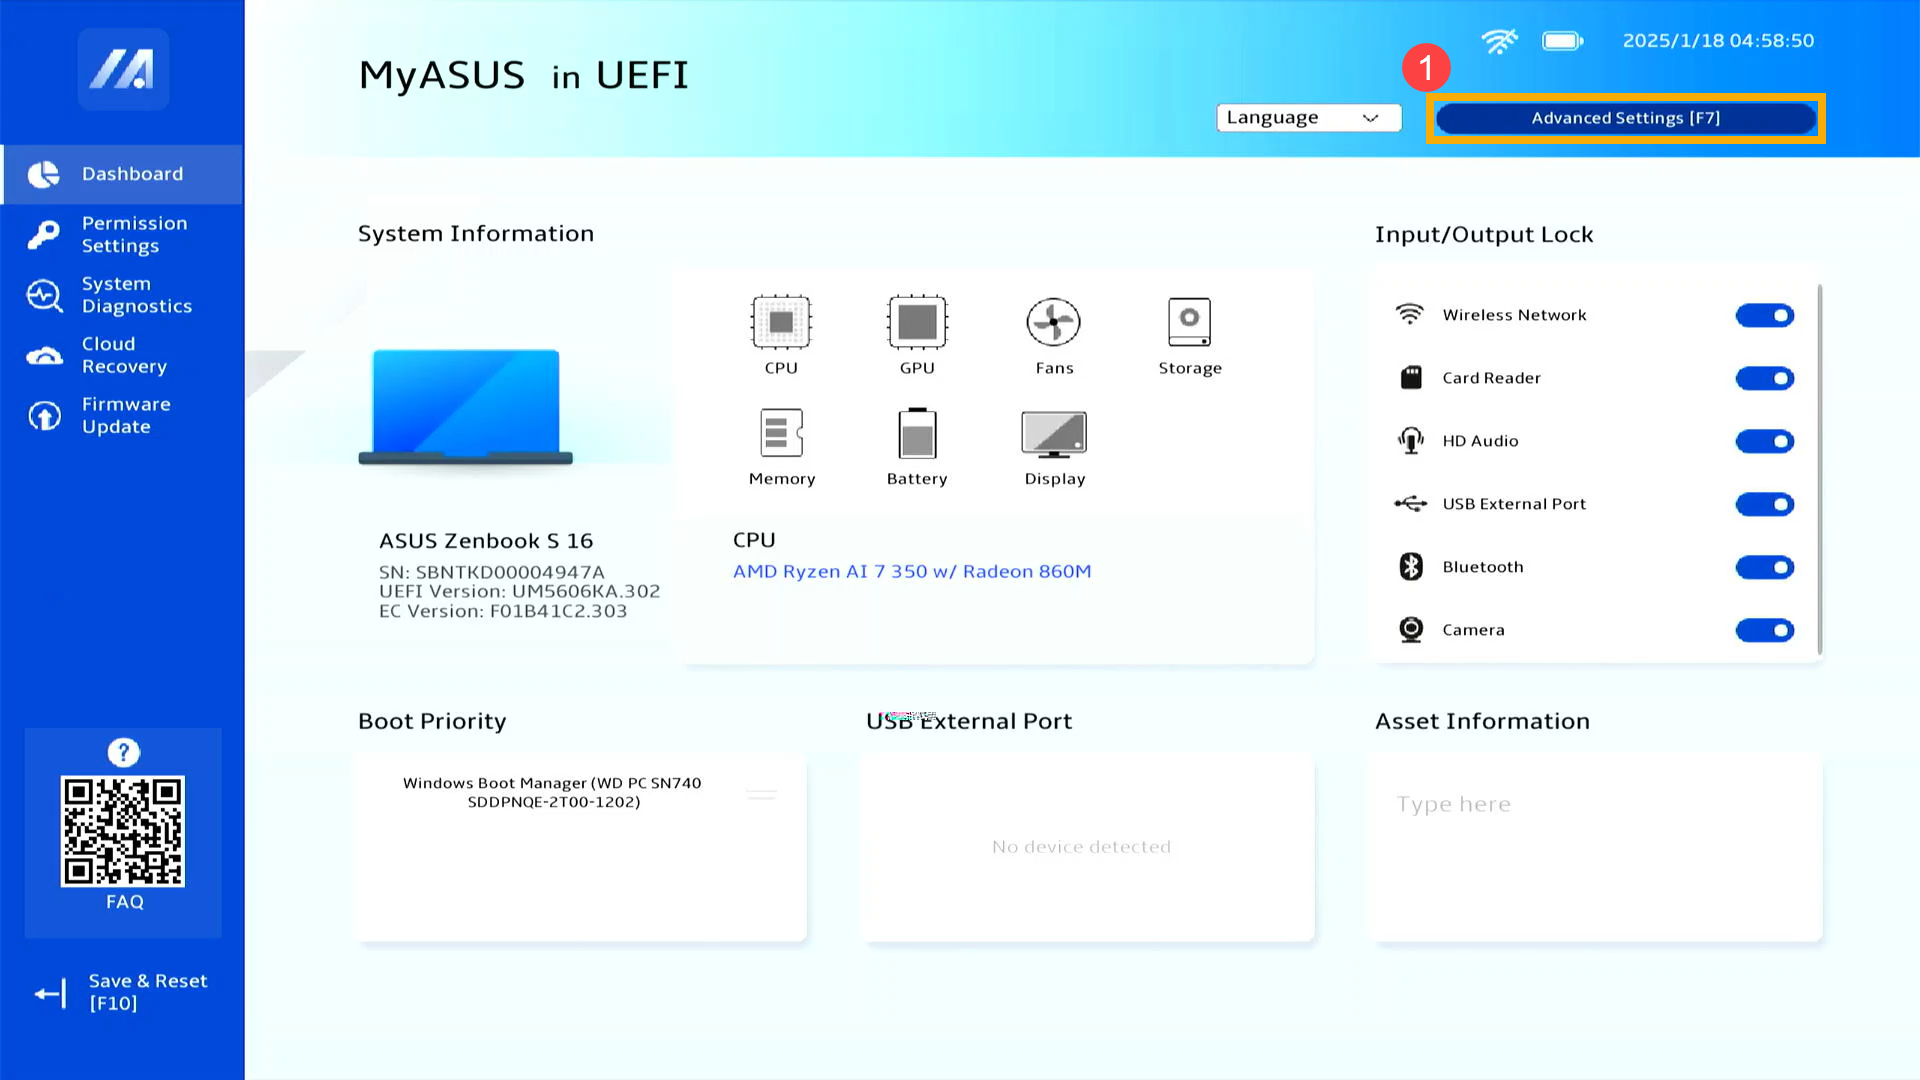The height and width of the screenshot is (1080, 1920).
Task: Open Permission Settings in sidebar
Action: pos(122,234)
